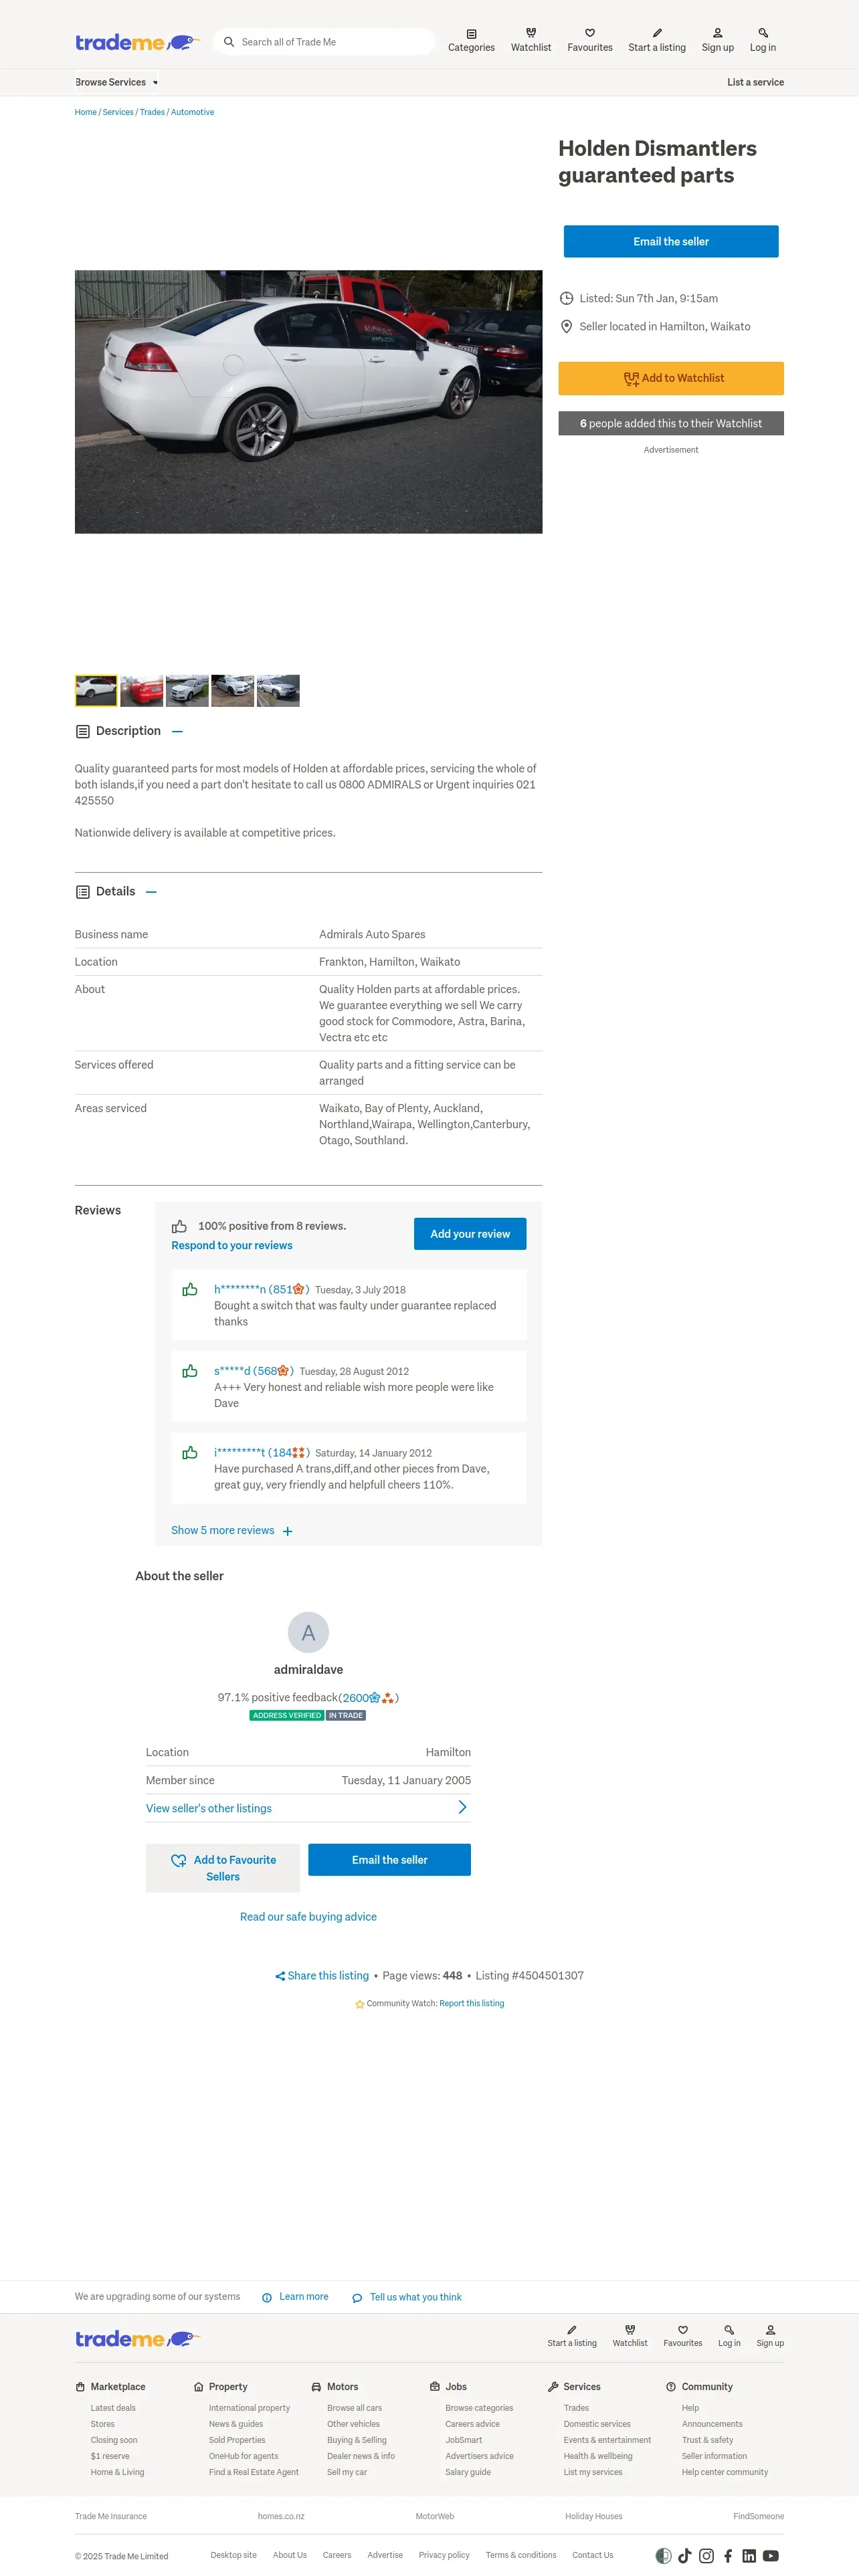The height and width of the screenshot is (2576, 859).
Task: Select fourth car thumbnail
Action: point(233,690)
